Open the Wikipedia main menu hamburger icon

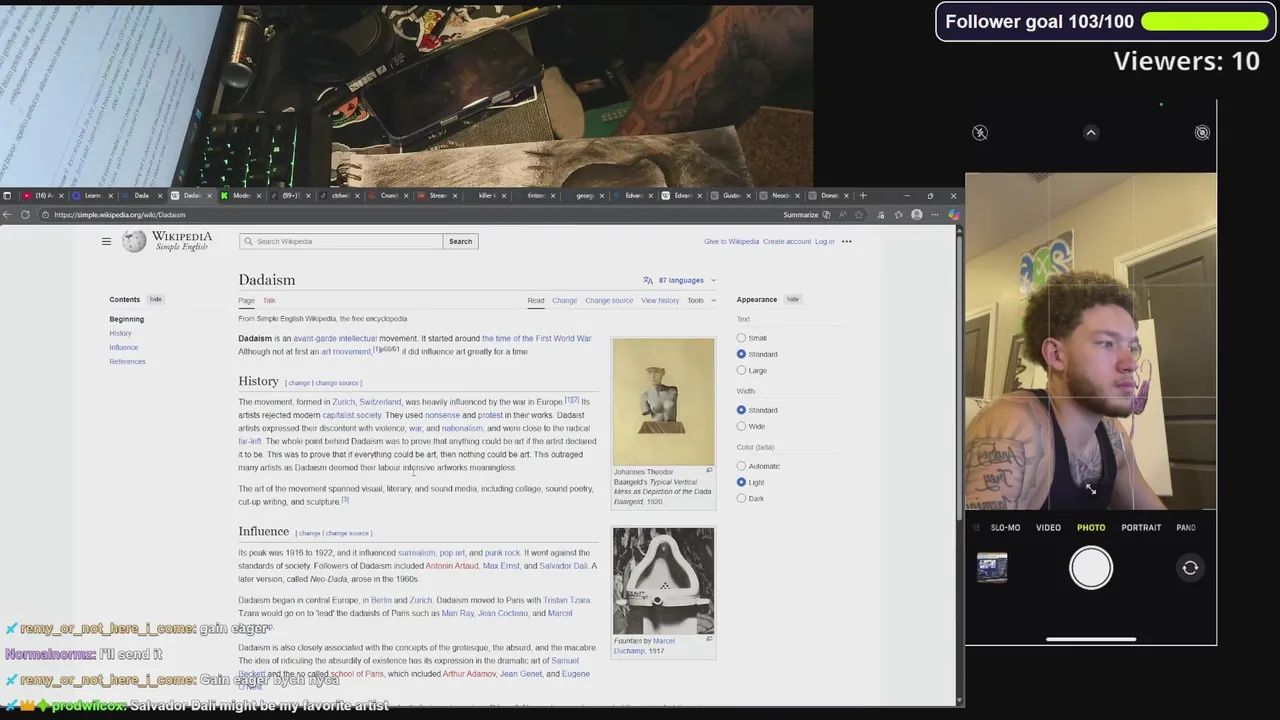coord(106,241)
